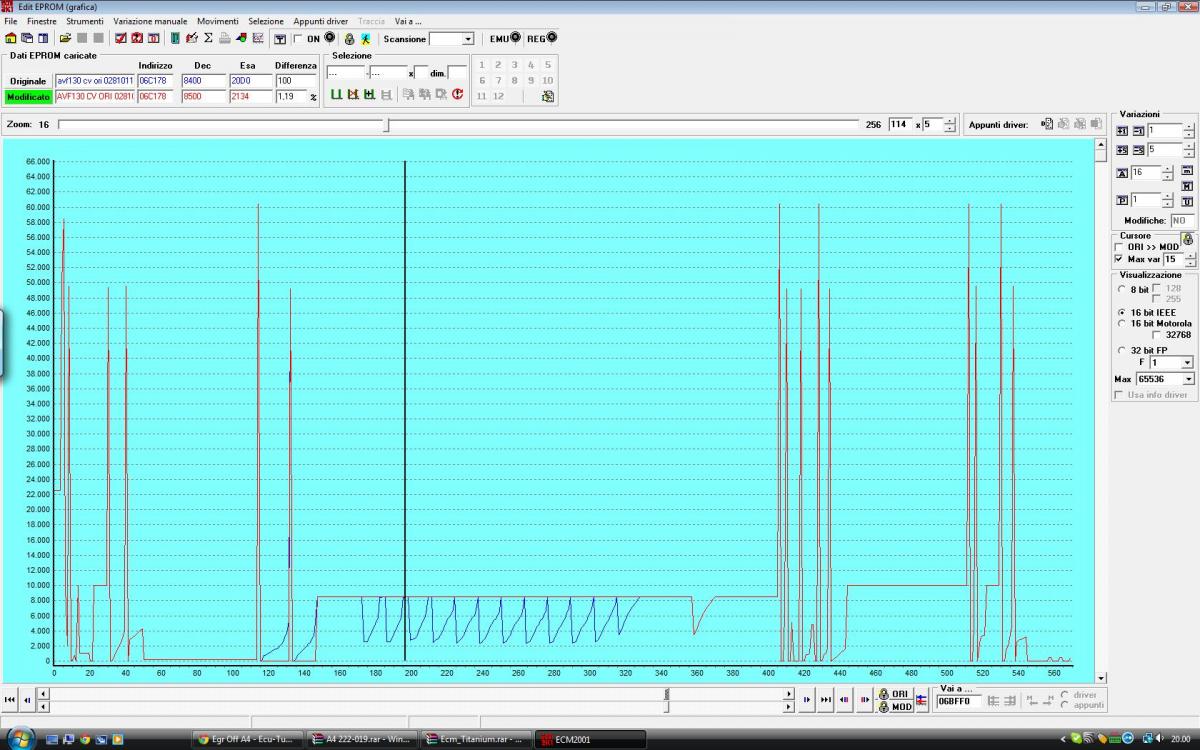Click the padlock icon next to ON
The width and height of the screenshot is (1200, 750).
click(349, 39)
